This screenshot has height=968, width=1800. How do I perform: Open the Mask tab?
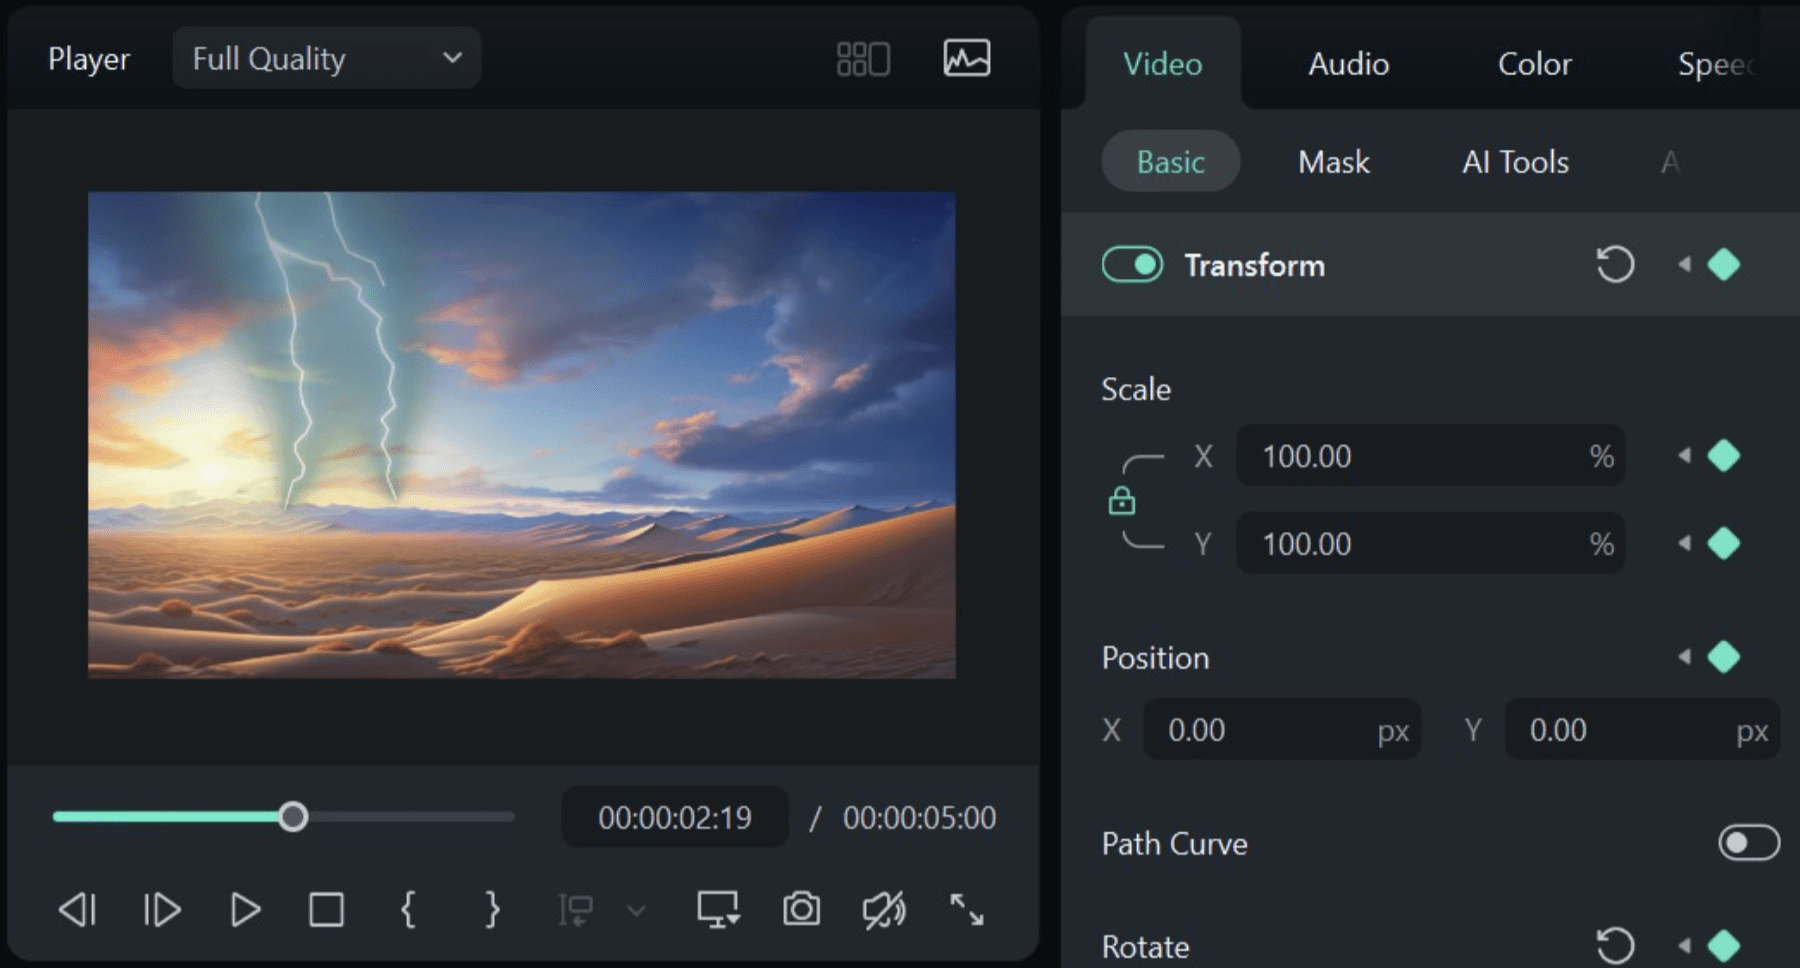[1334, 161]
